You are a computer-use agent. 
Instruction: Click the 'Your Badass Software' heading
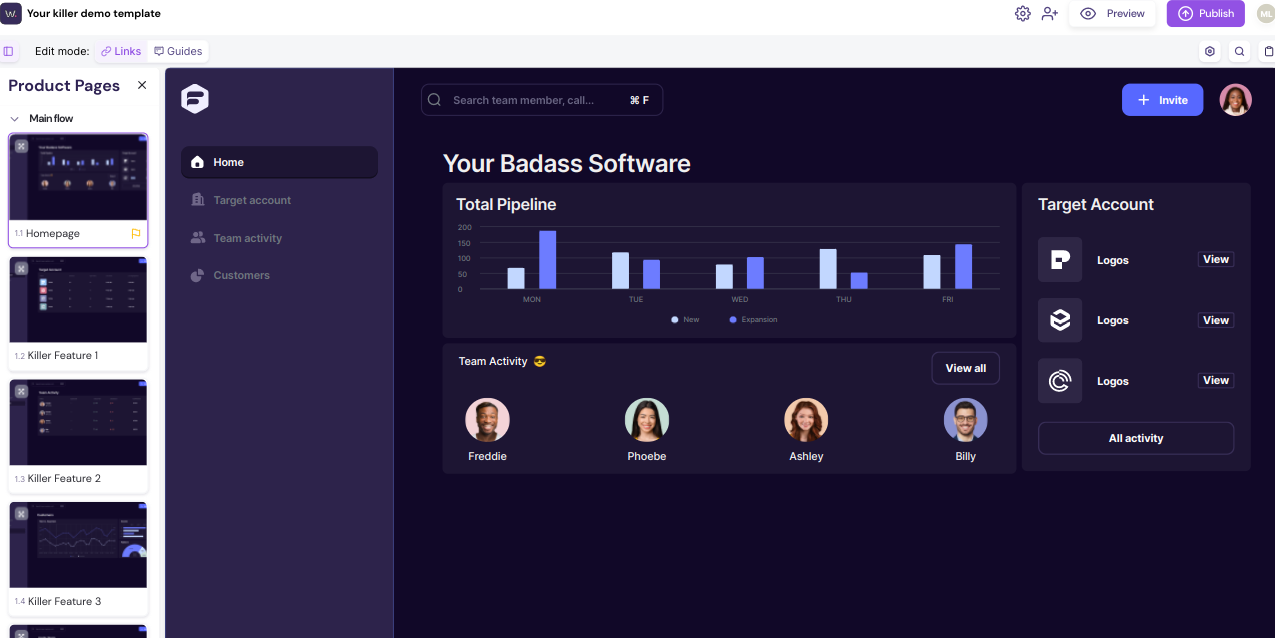click(567, 163)
